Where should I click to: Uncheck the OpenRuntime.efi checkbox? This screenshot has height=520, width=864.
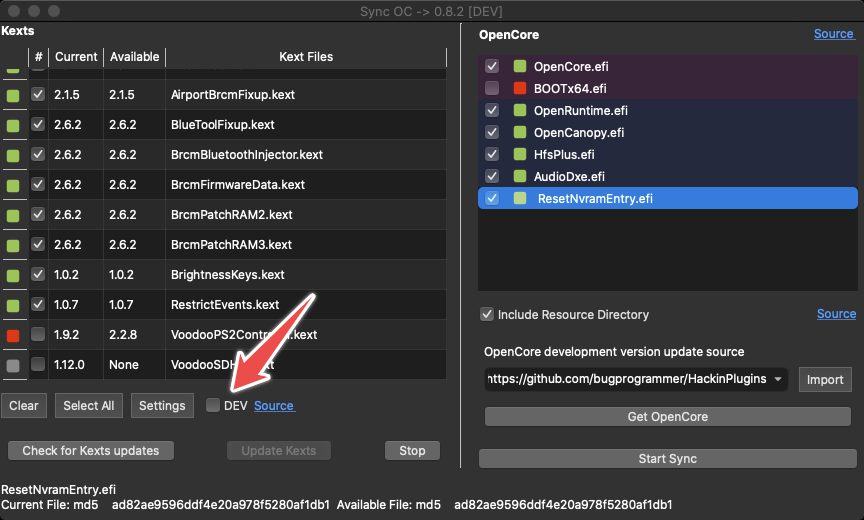pyautogui.click(x=492, y=111)
